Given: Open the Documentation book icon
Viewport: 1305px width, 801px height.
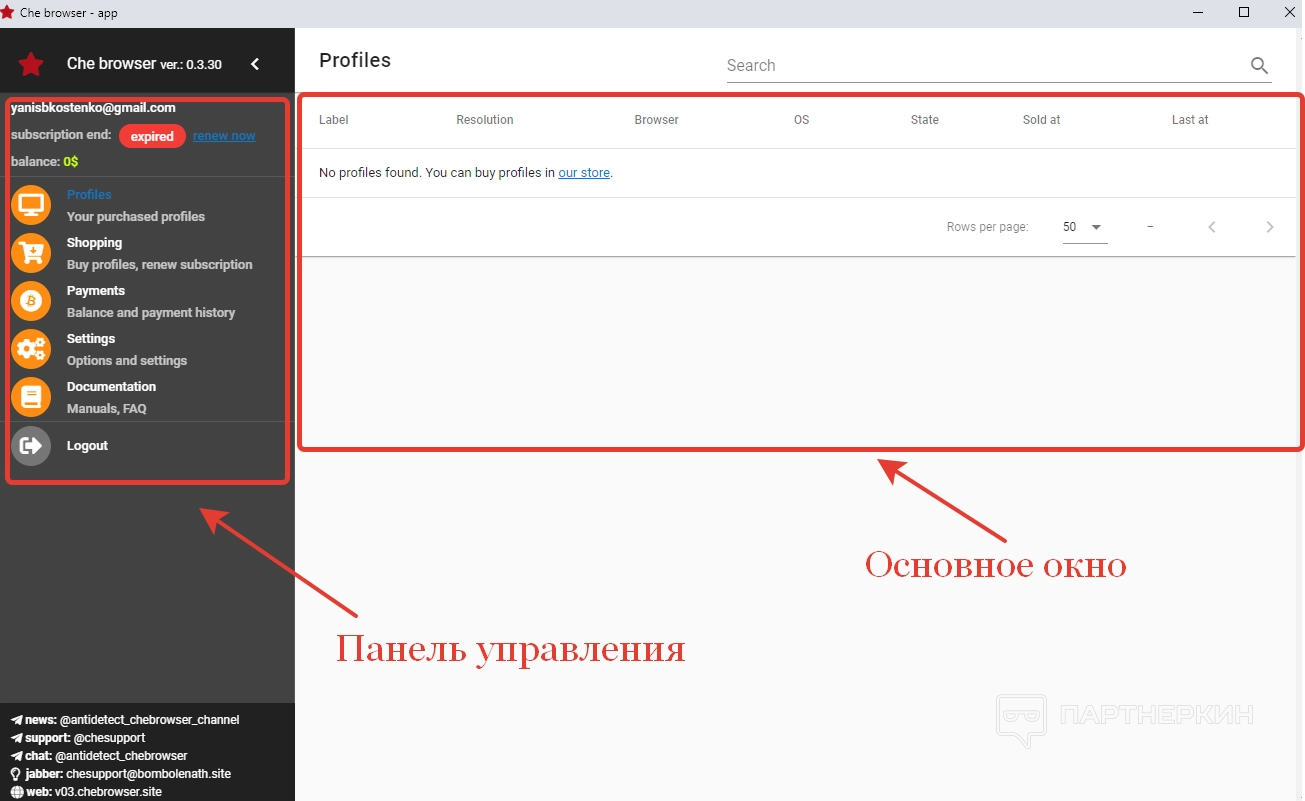Looking at the screenshot, I should coord(31,397).
